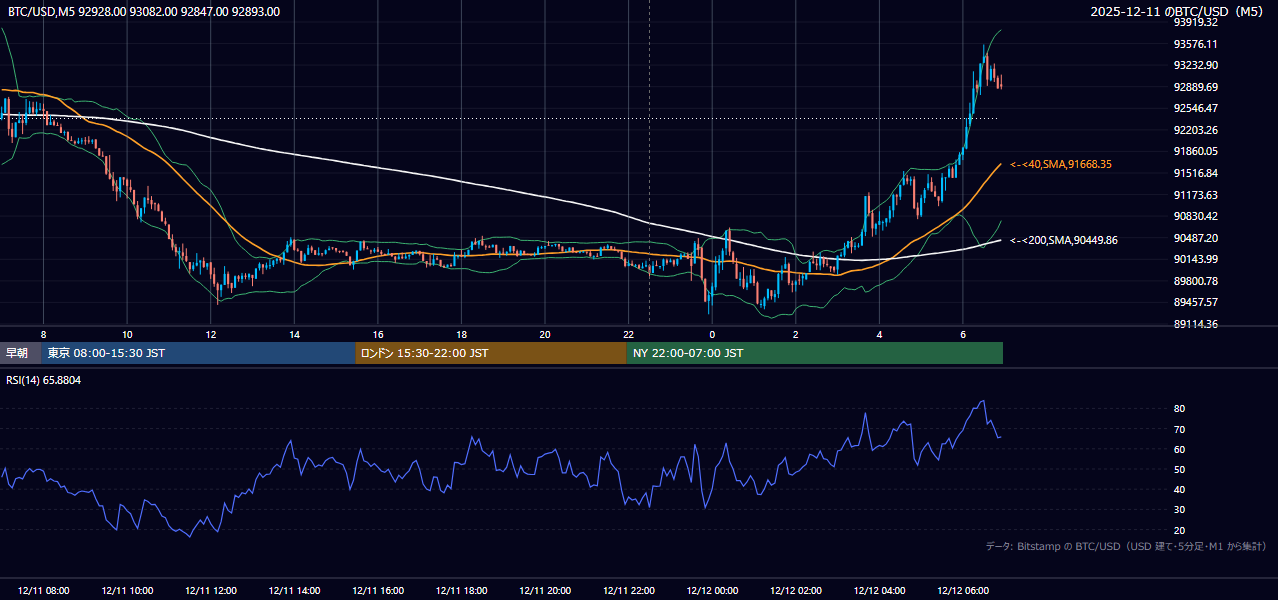The width and height of the screenshot is (1278, 600).
Task: Select the 12/12 02:00 time axis label
Action: [x=796, y=591]
